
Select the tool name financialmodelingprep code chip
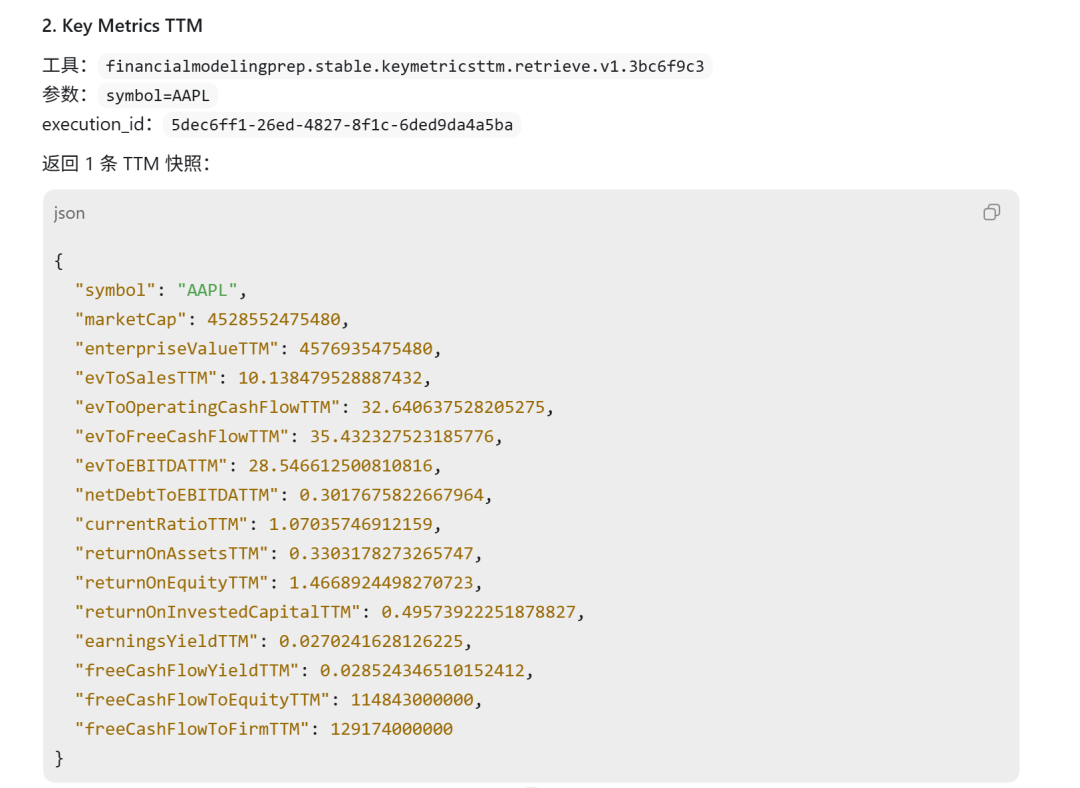tap(405, 66)
